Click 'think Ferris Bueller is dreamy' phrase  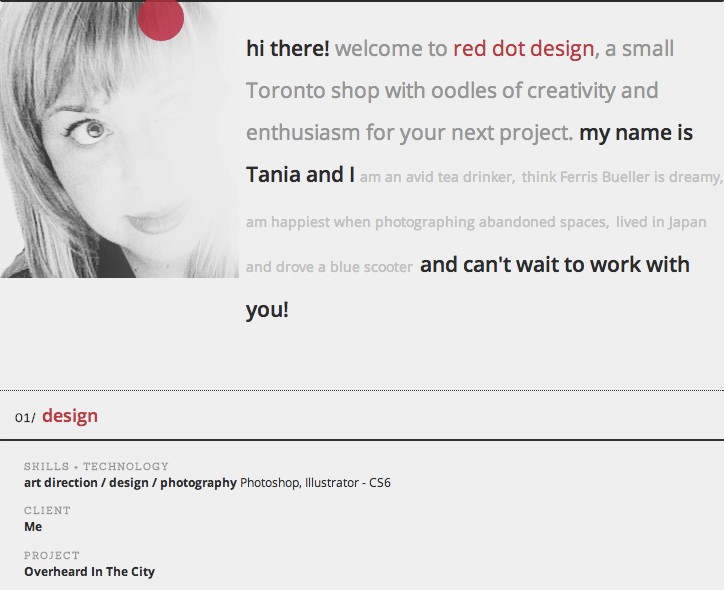pyautogui.click(x=622, y=177)
